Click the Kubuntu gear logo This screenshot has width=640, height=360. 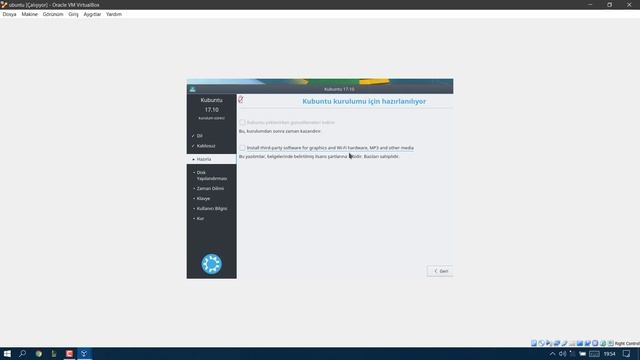pyautogui.click(x=211, y=264)
